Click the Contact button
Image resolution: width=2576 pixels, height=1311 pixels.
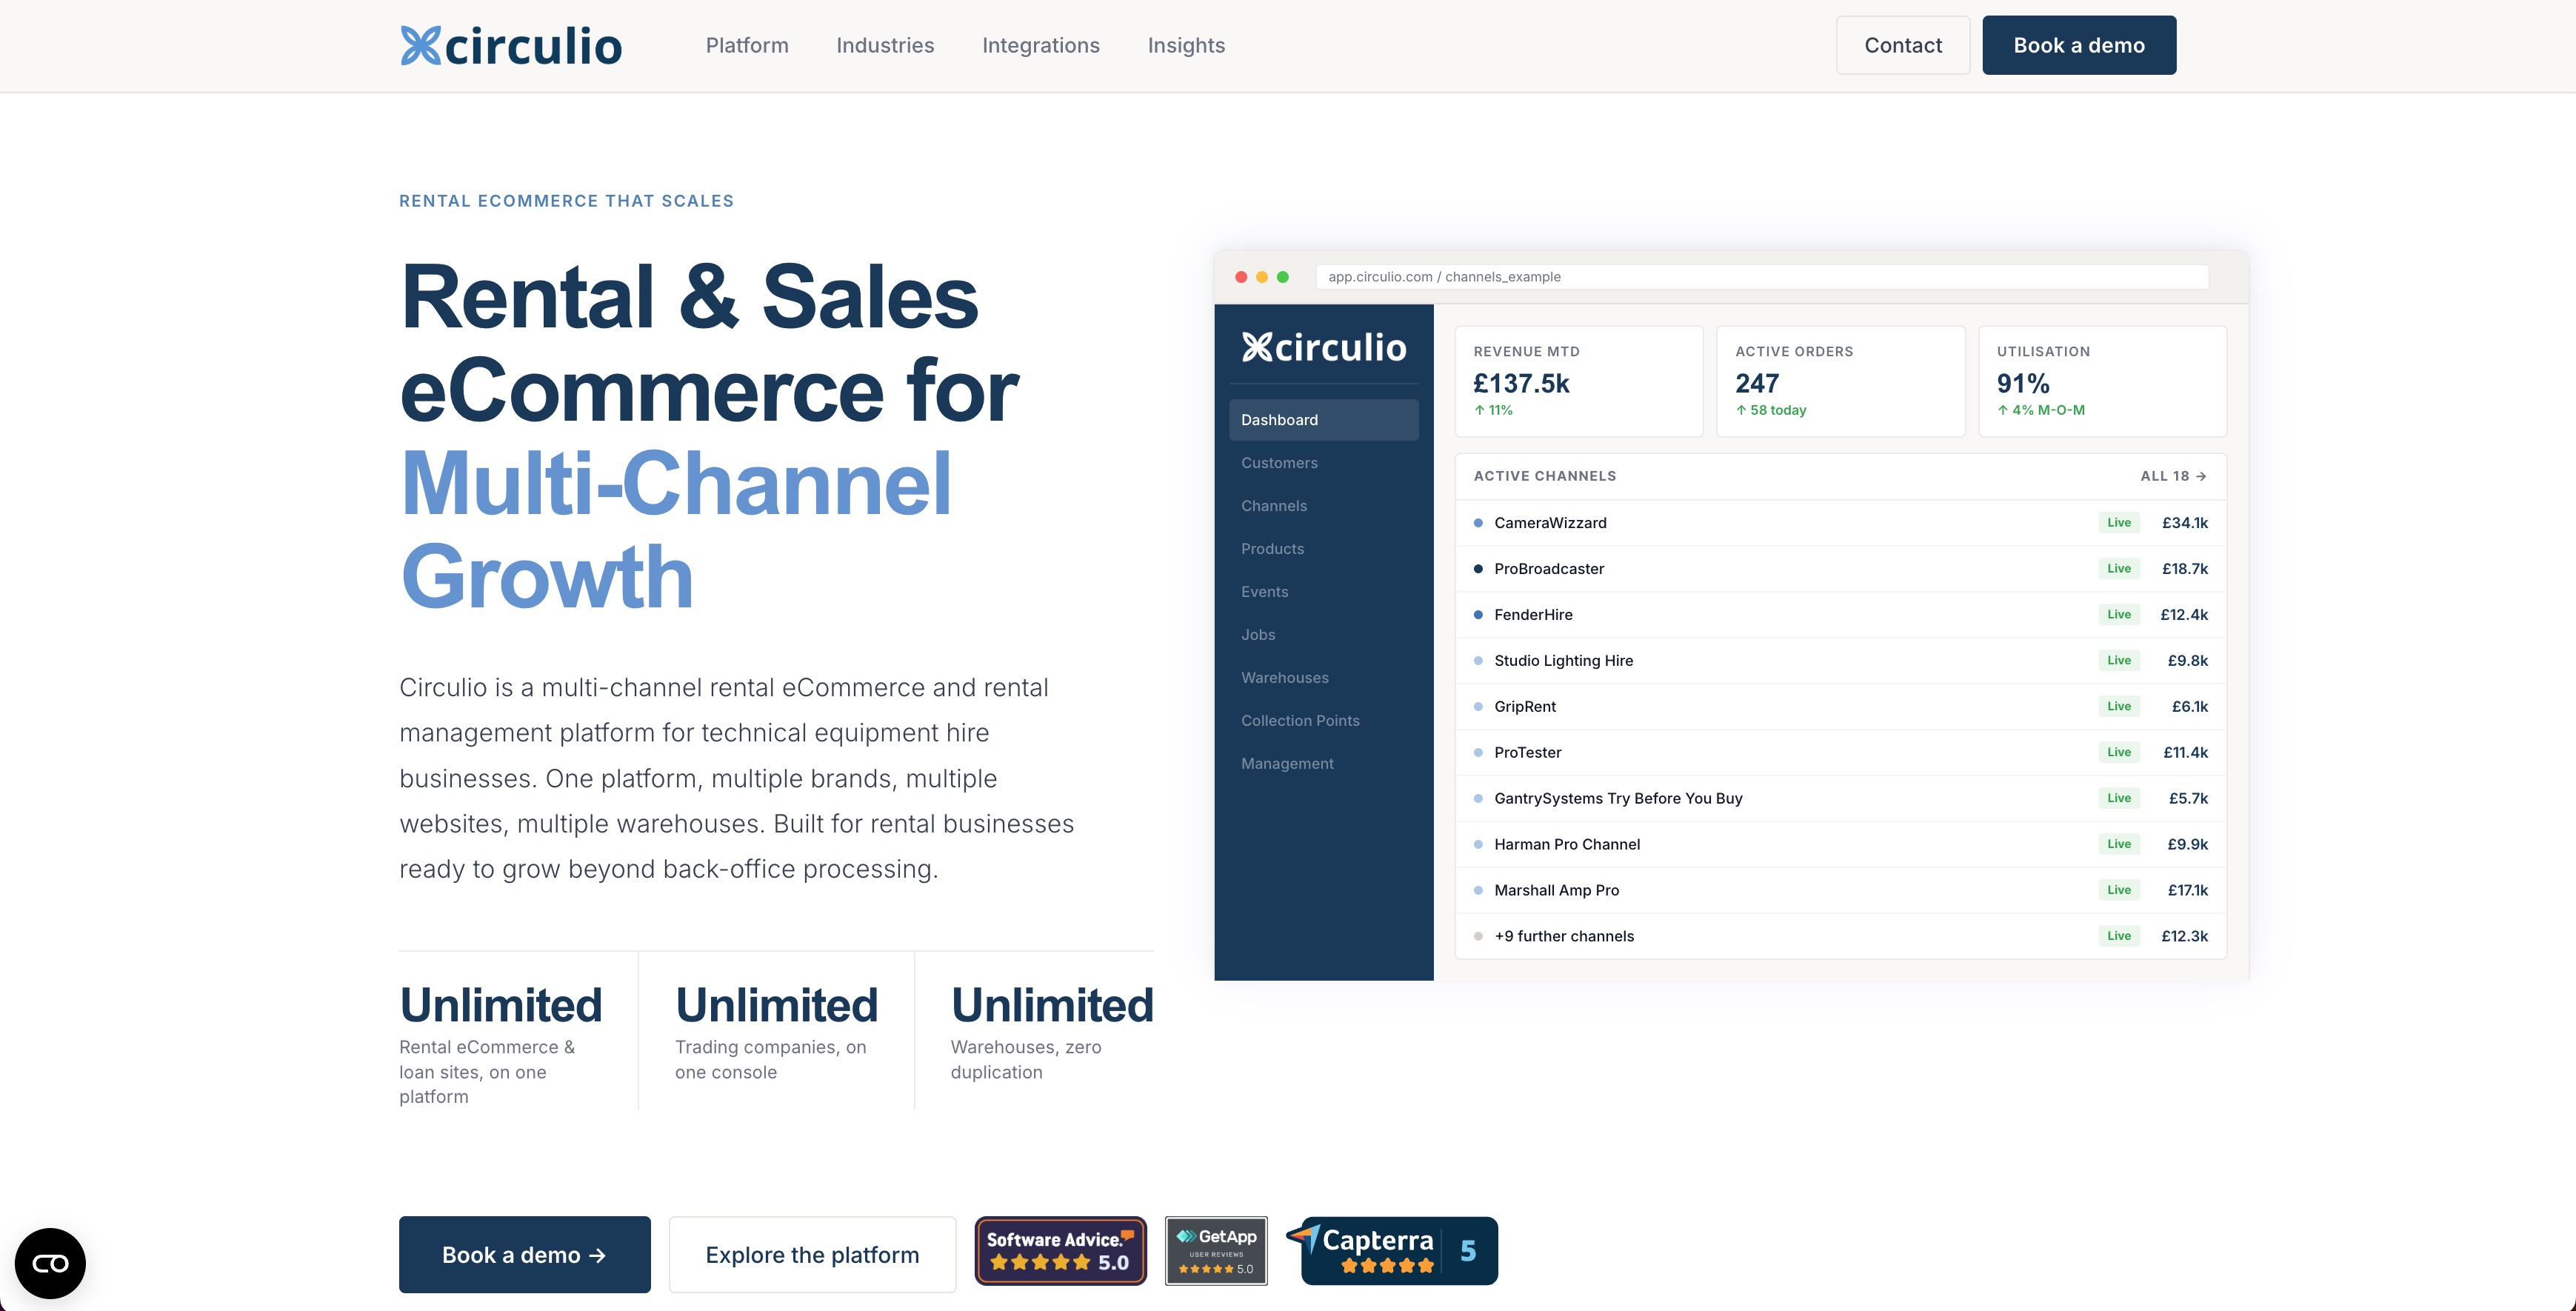point(1903,45)
